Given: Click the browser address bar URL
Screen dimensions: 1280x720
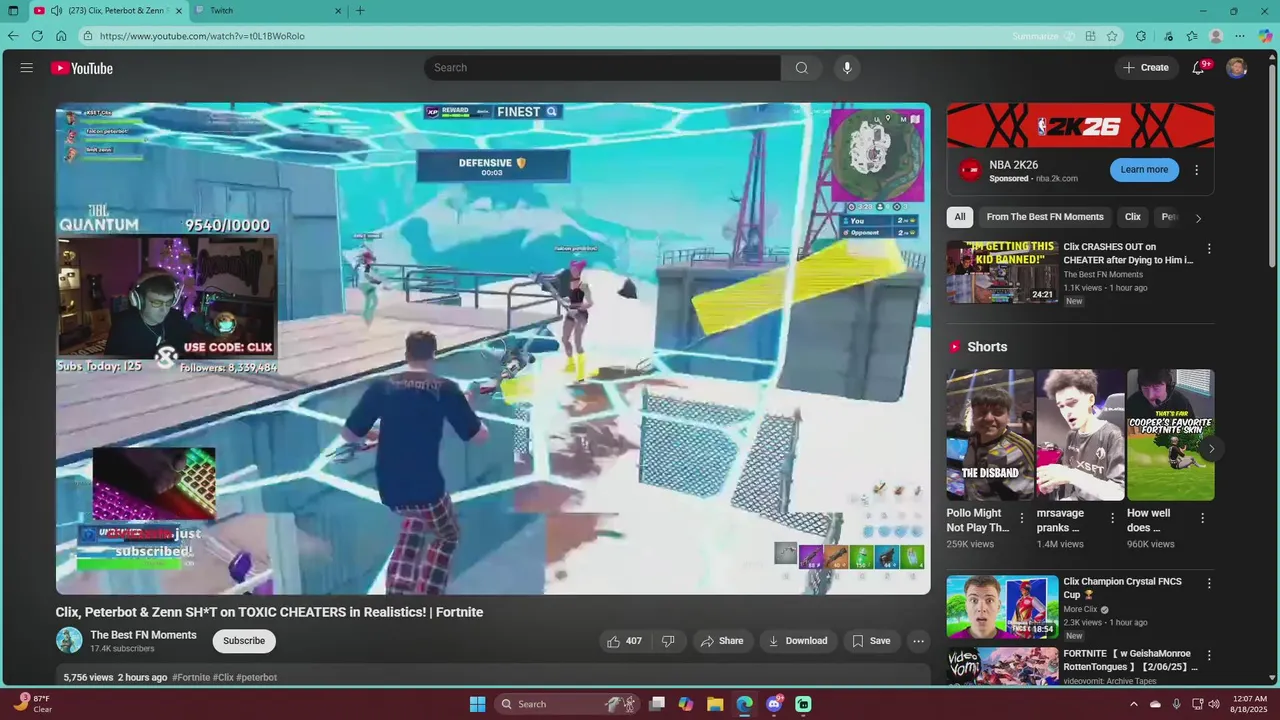Looking at the screenshot, I should point(202,36).
